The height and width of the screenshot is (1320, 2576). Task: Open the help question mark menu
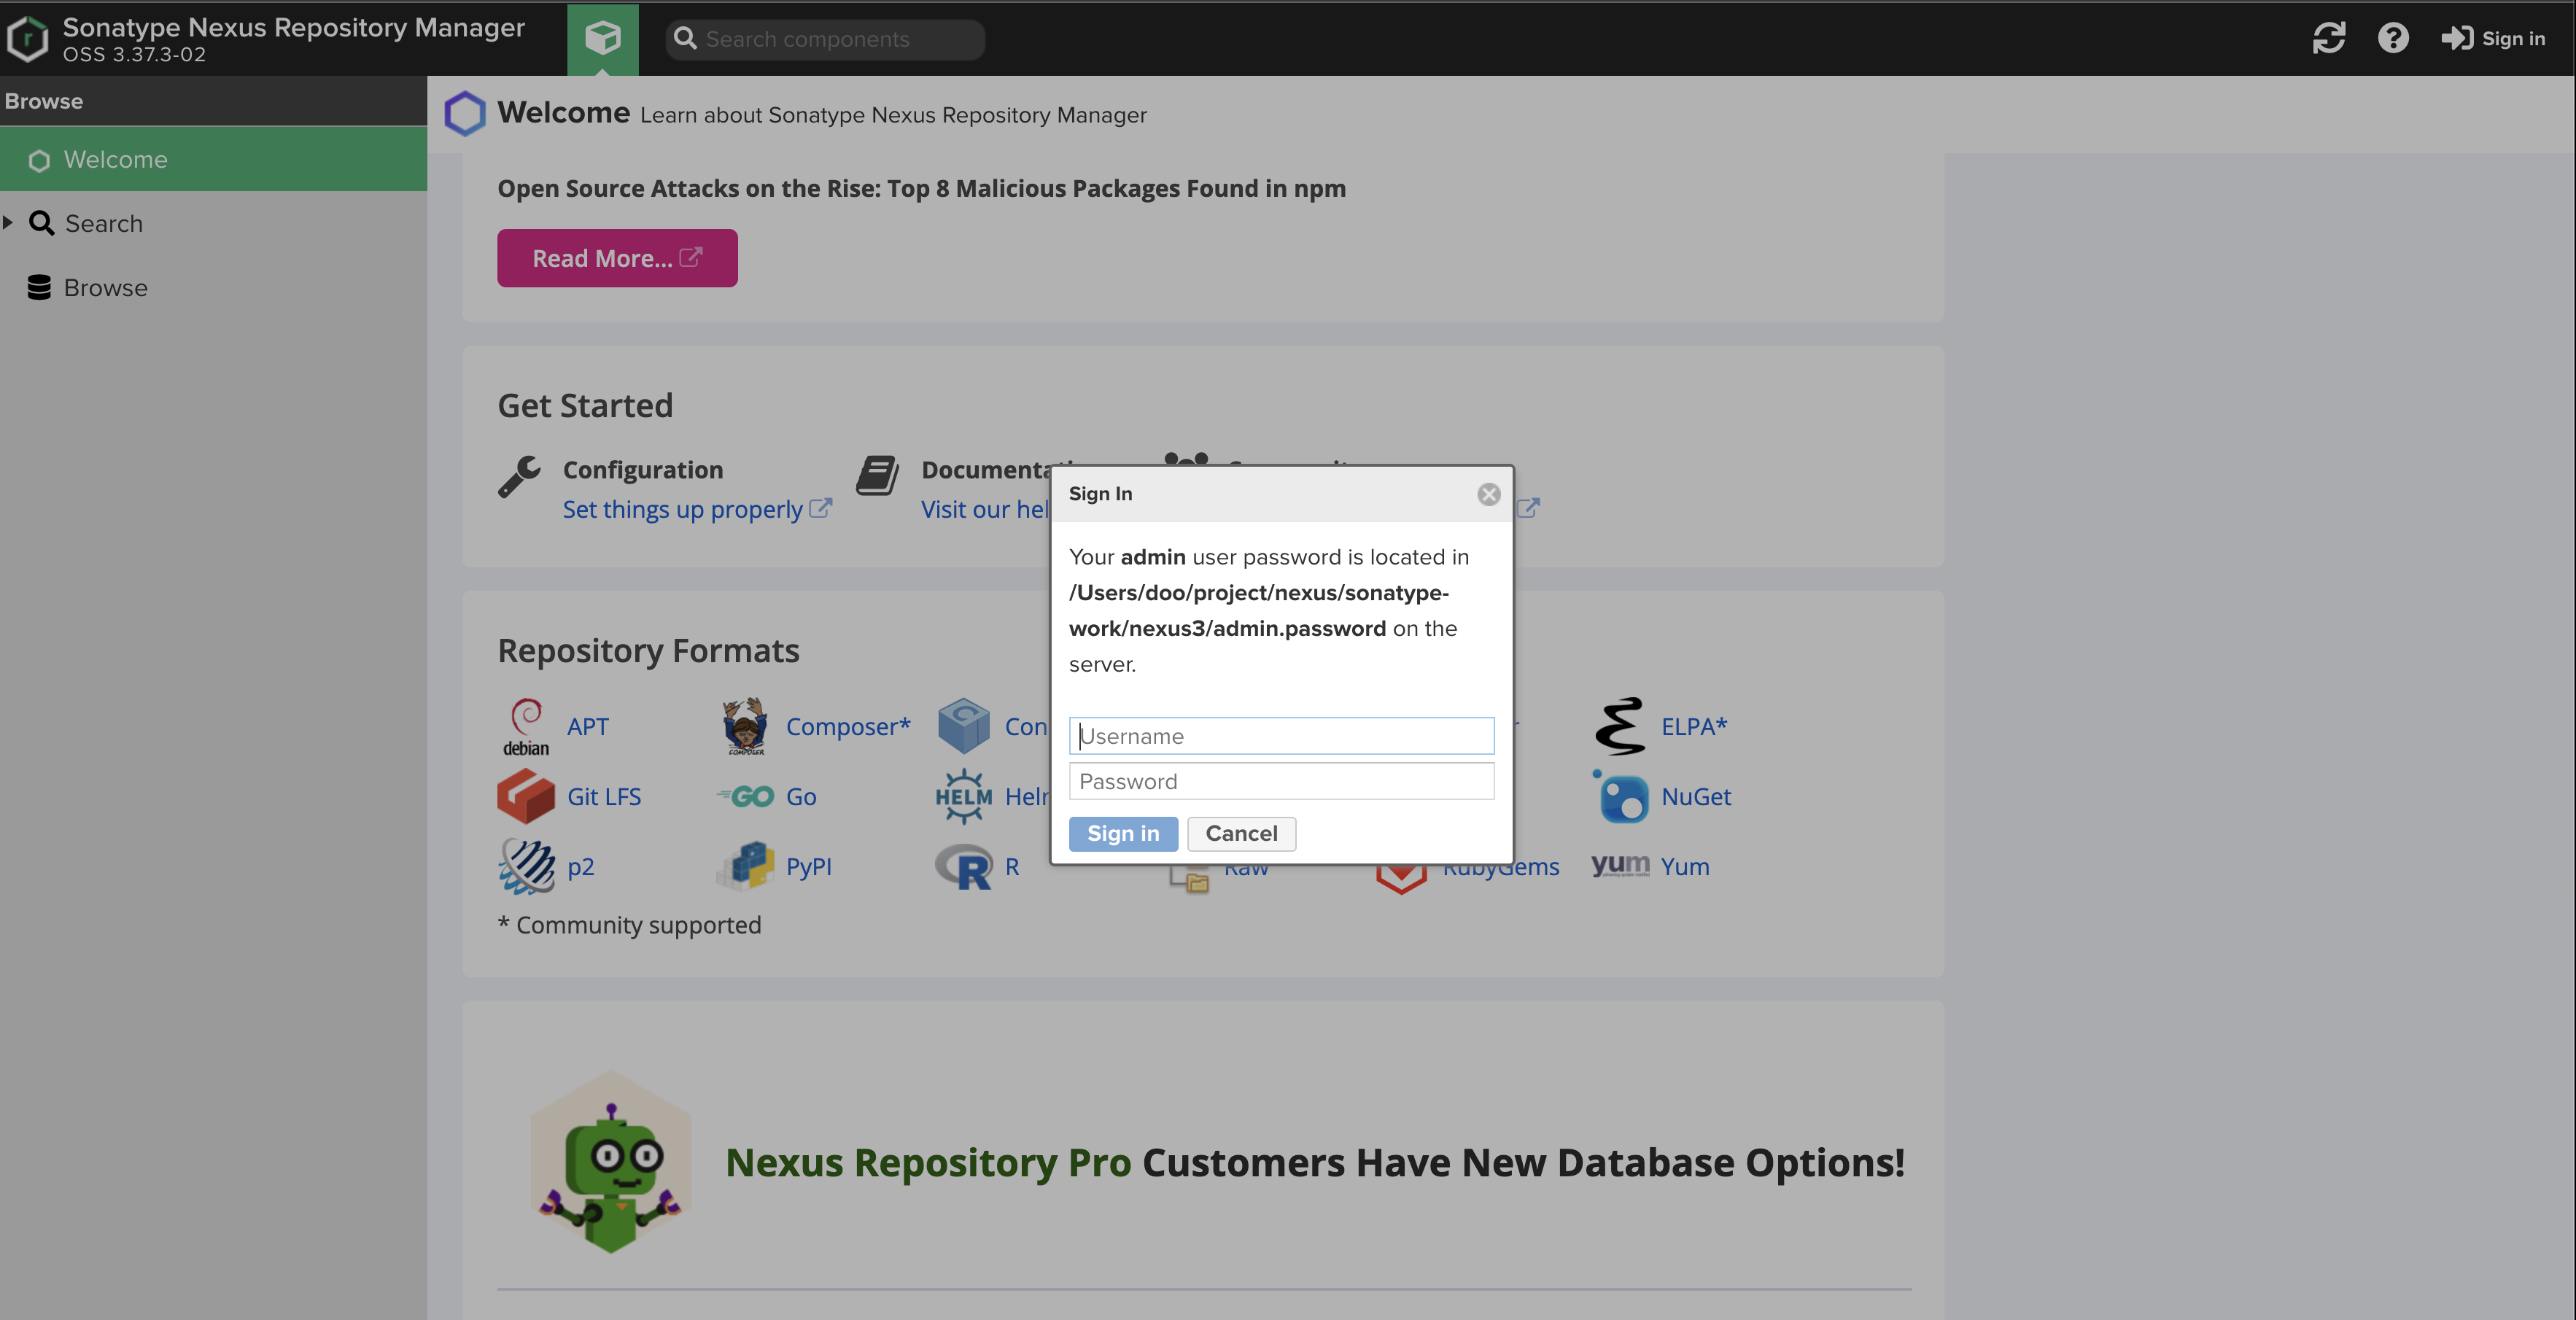point(2392,38)
